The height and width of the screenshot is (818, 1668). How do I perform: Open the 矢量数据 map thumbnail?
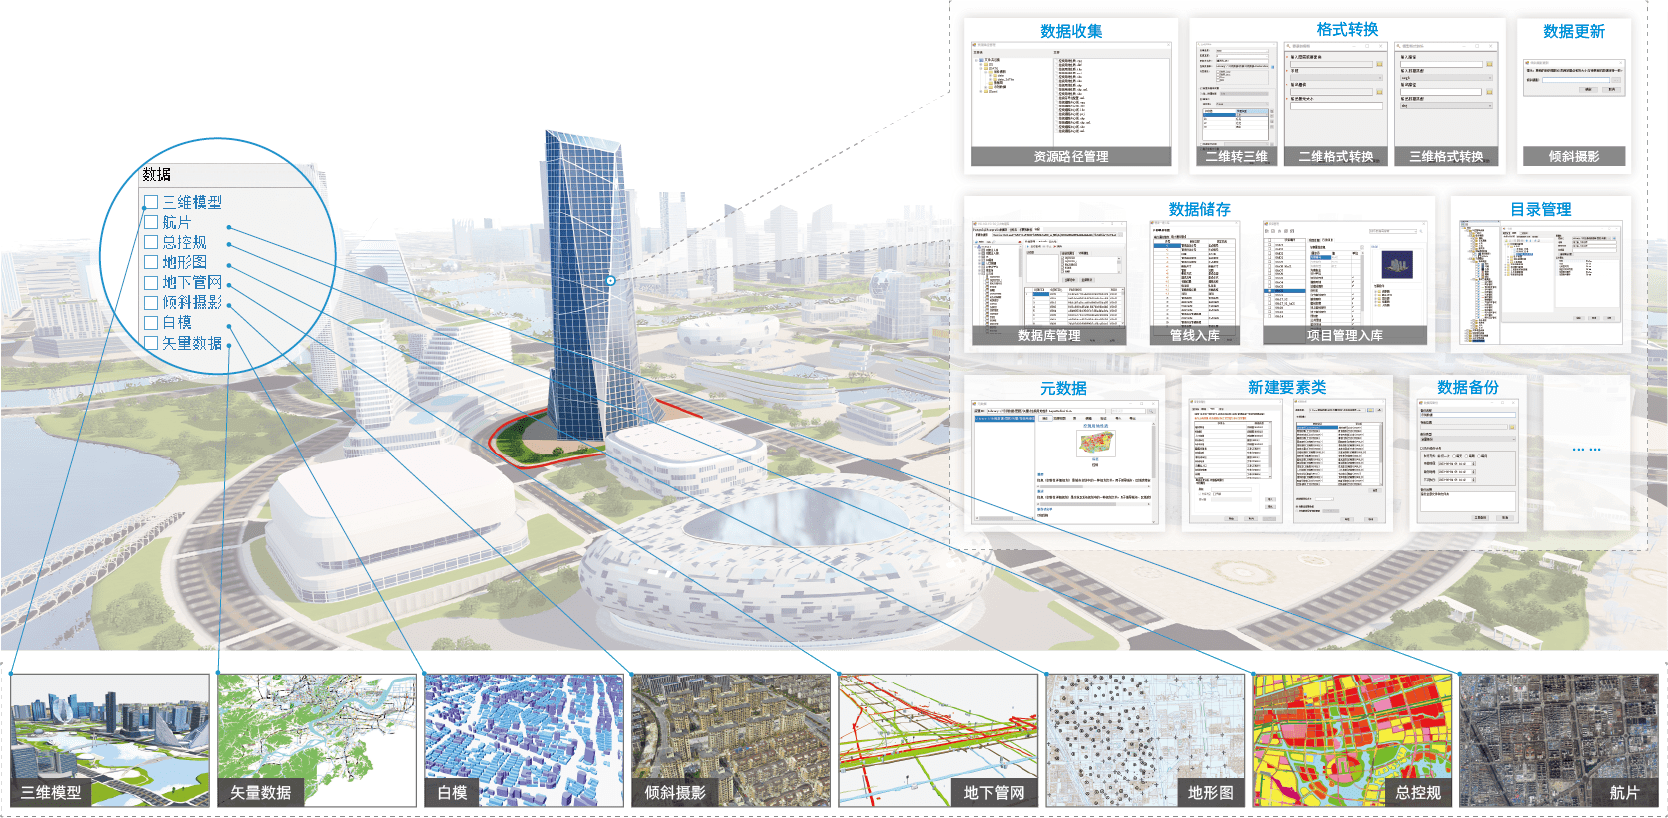click(317, 740)
